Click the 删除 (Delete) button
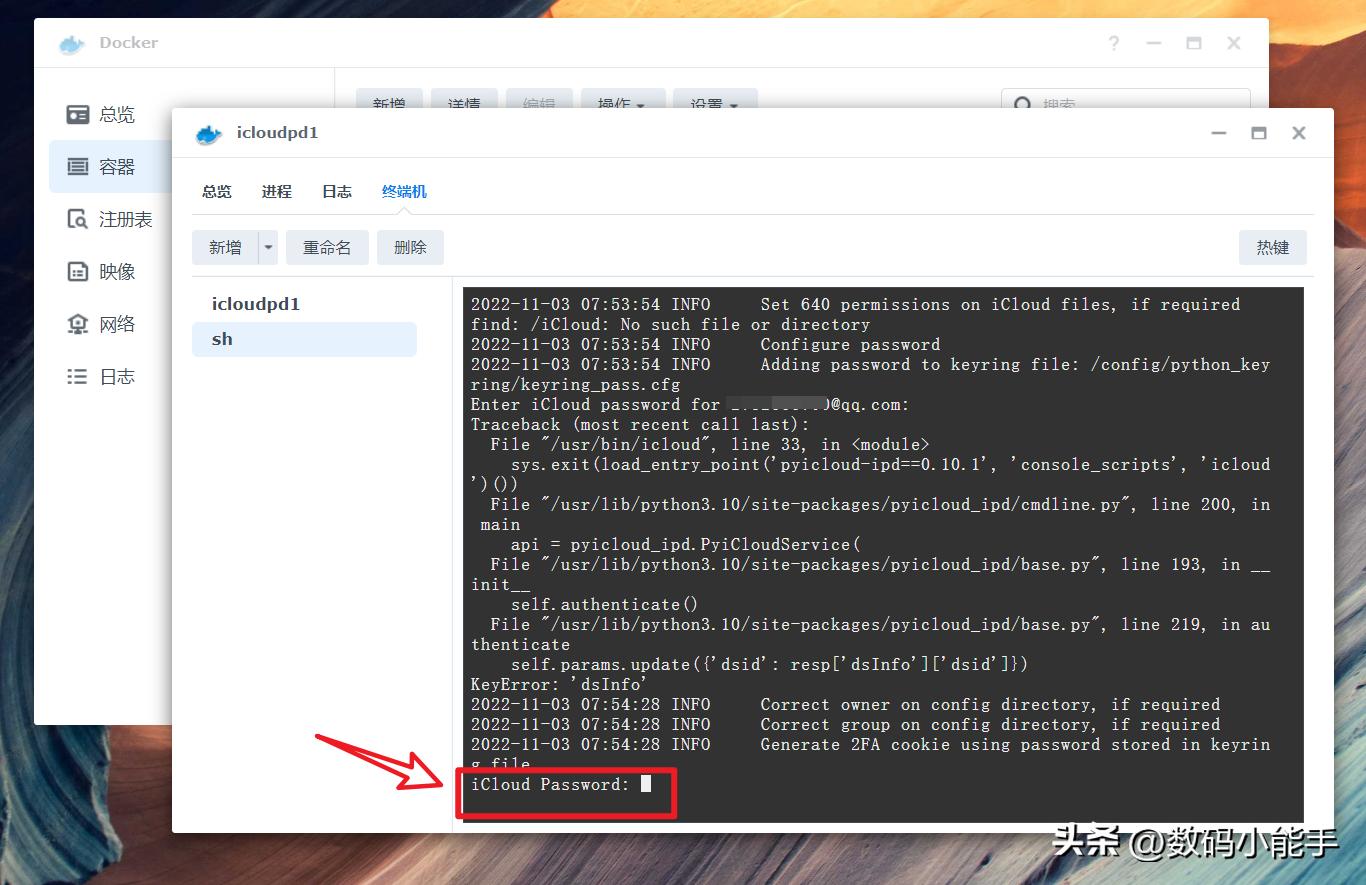The image size is (1366, 885). tap(410, 247)
